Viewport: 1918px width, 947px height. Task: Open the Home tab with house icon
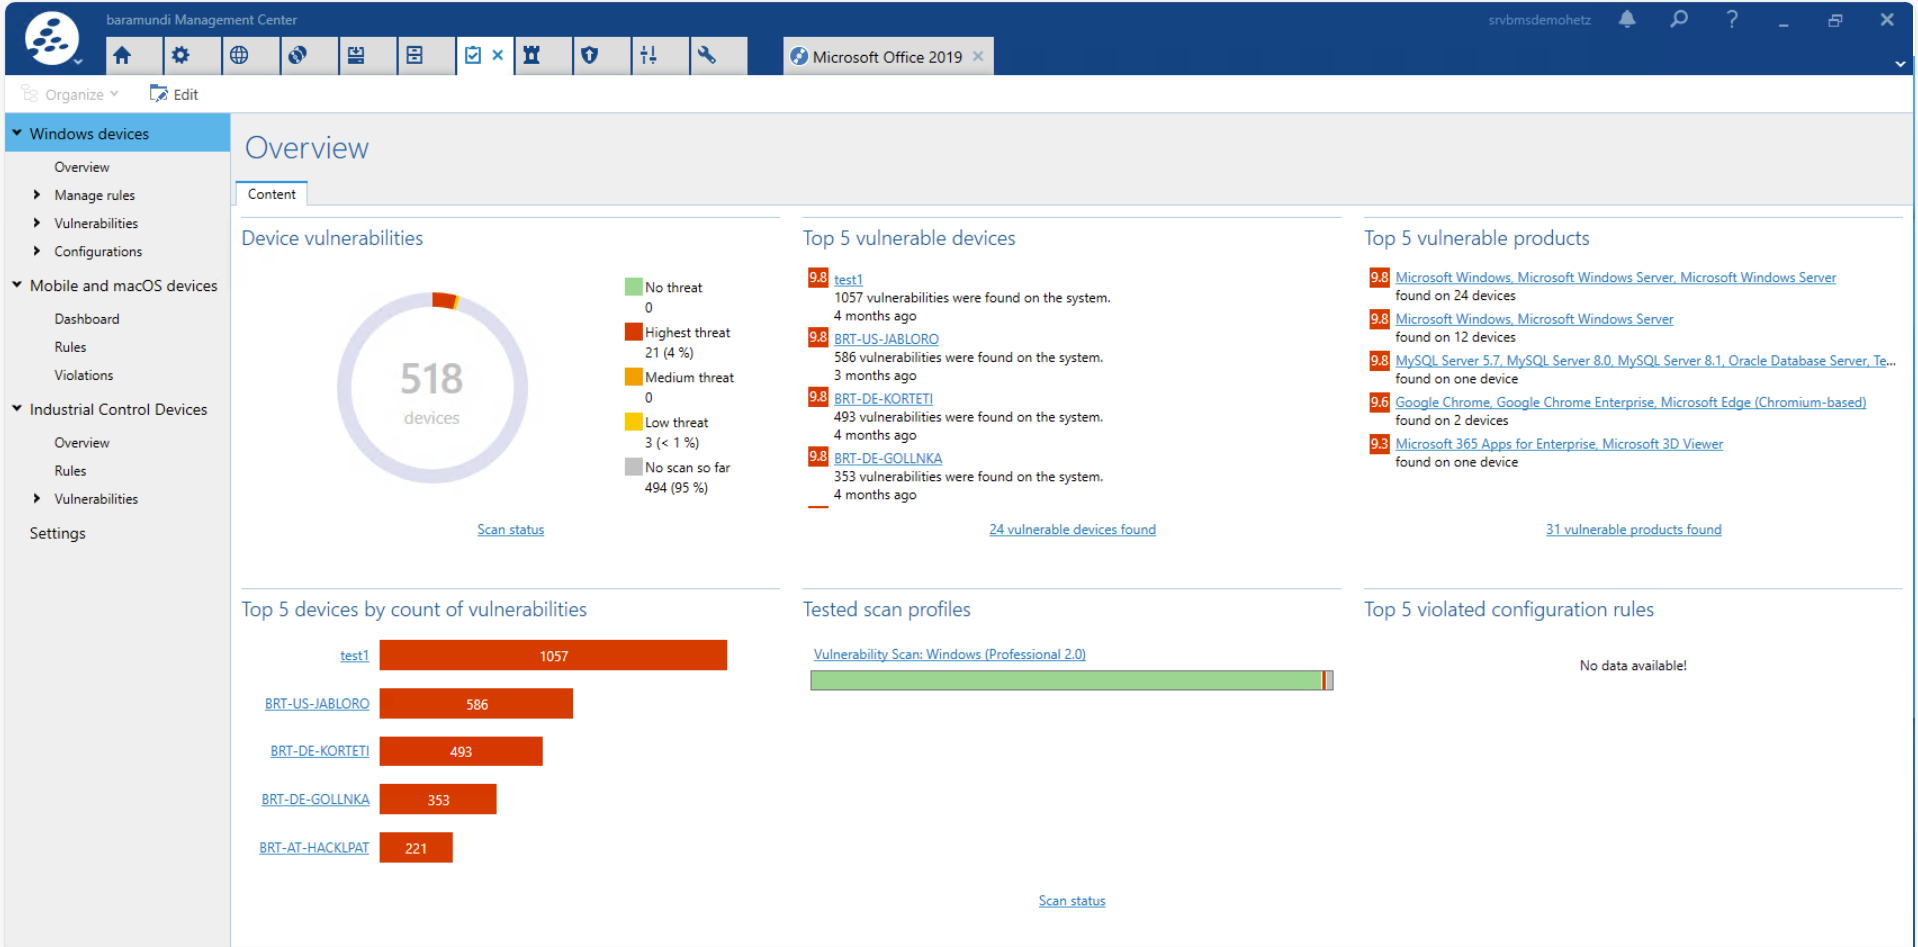tap(122, 56)
